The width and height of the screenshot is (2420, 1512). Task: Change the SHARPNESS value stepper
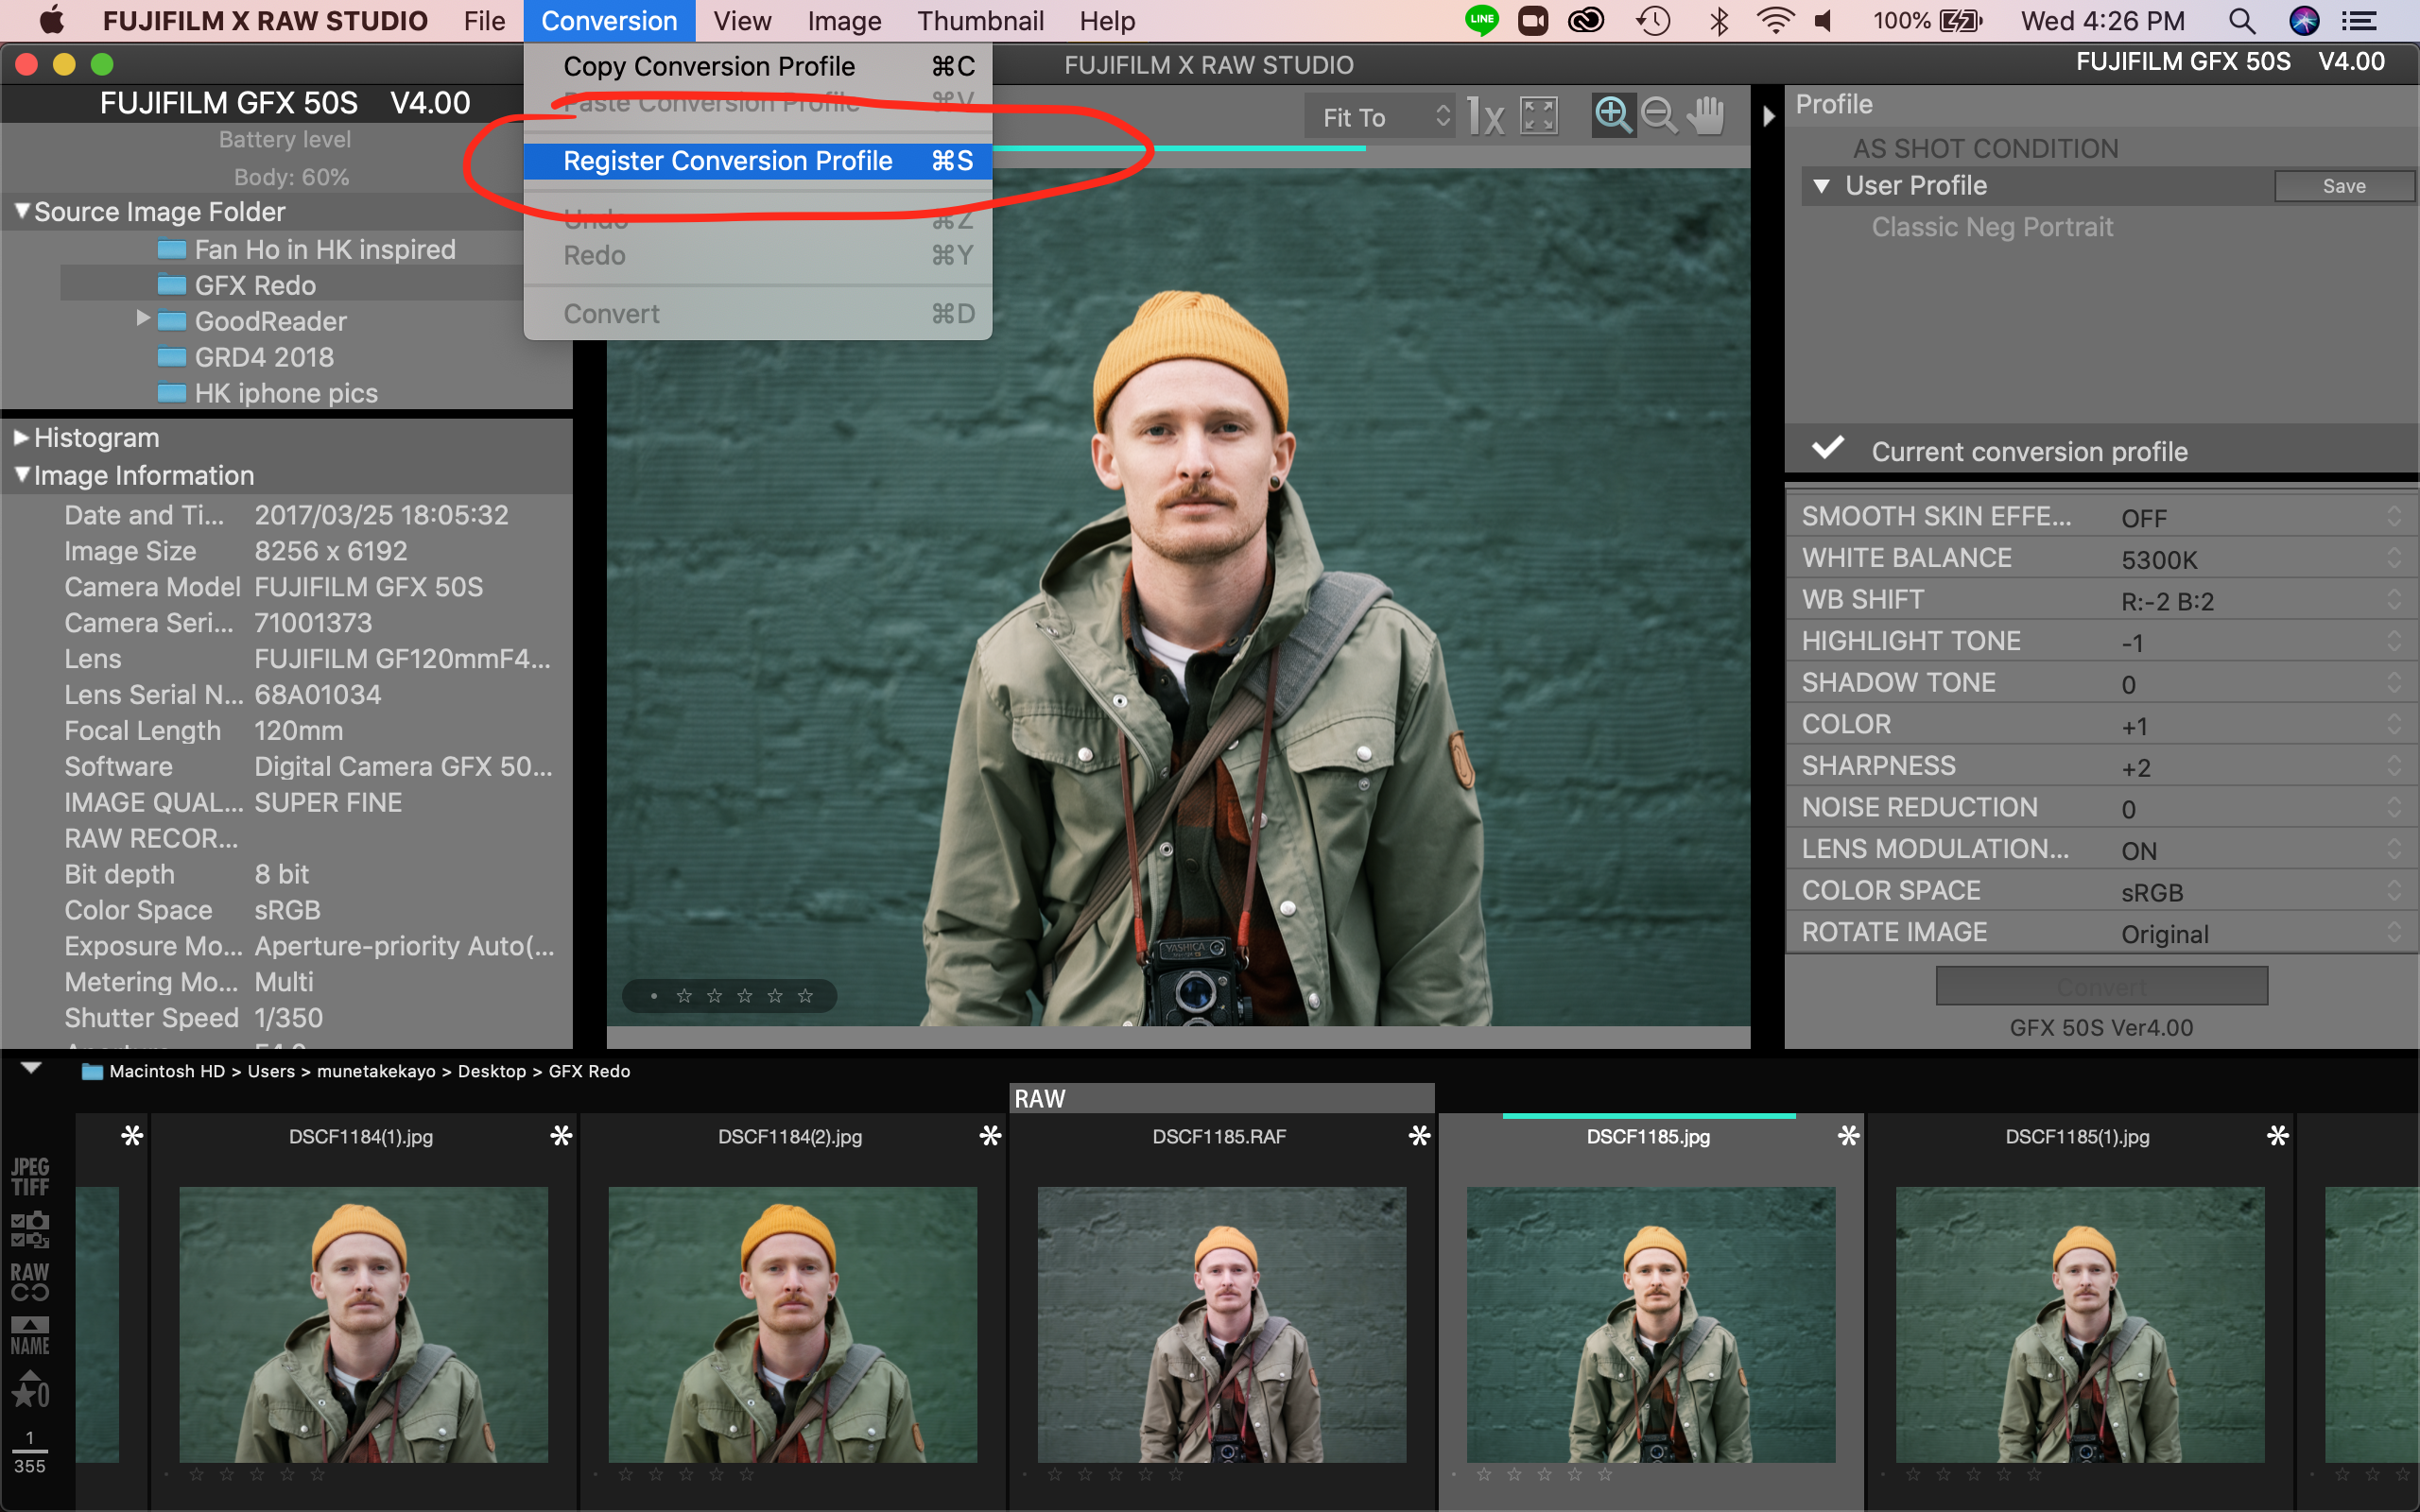2393,766
